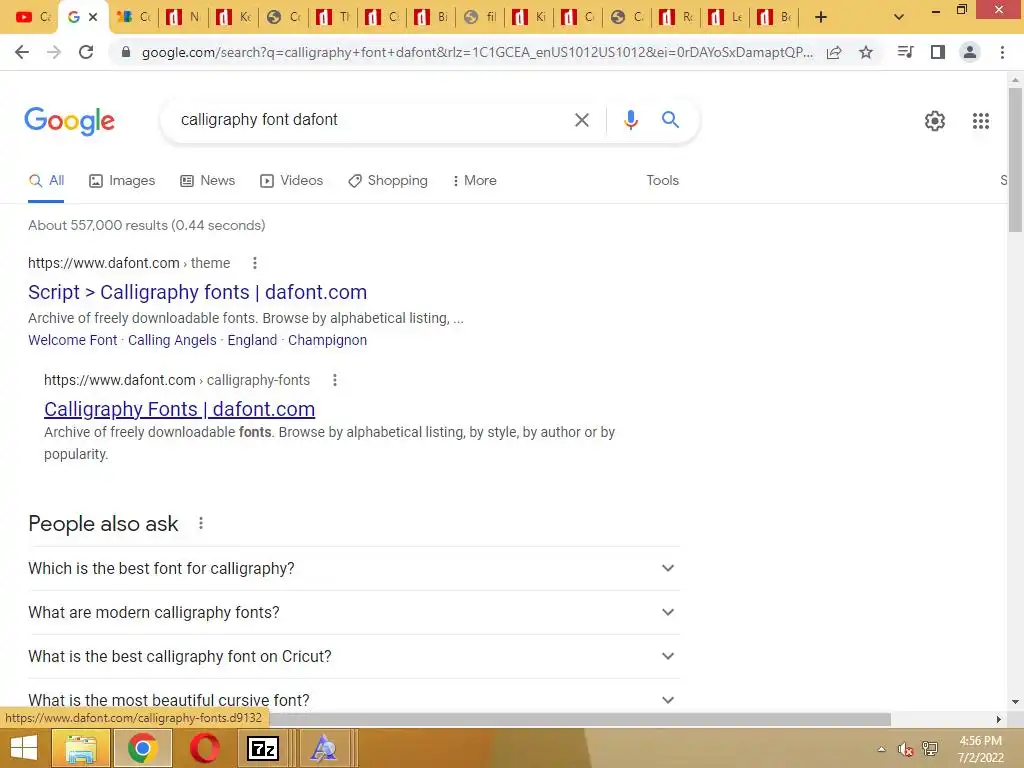This screenshot has width=1024, height=768.
Task: Search by voice microphone icon
Action: pyautogui.click(x=630, y=120)
